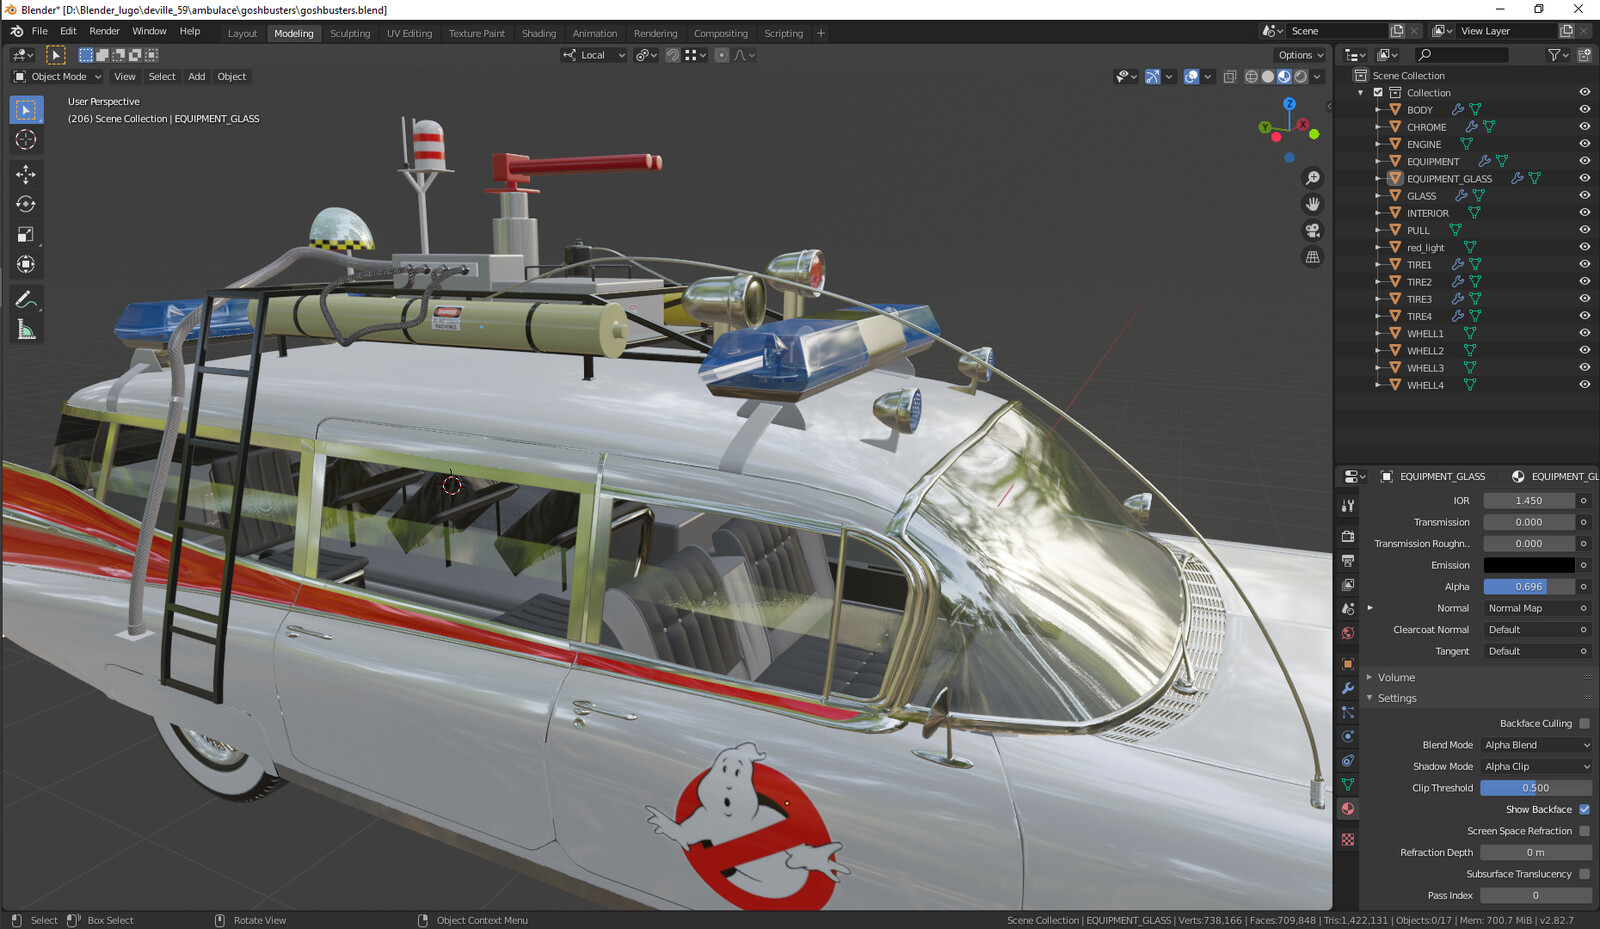Activate the Transform tool
The height and width of the screenshot is (929, 1600).
[26, 264]
